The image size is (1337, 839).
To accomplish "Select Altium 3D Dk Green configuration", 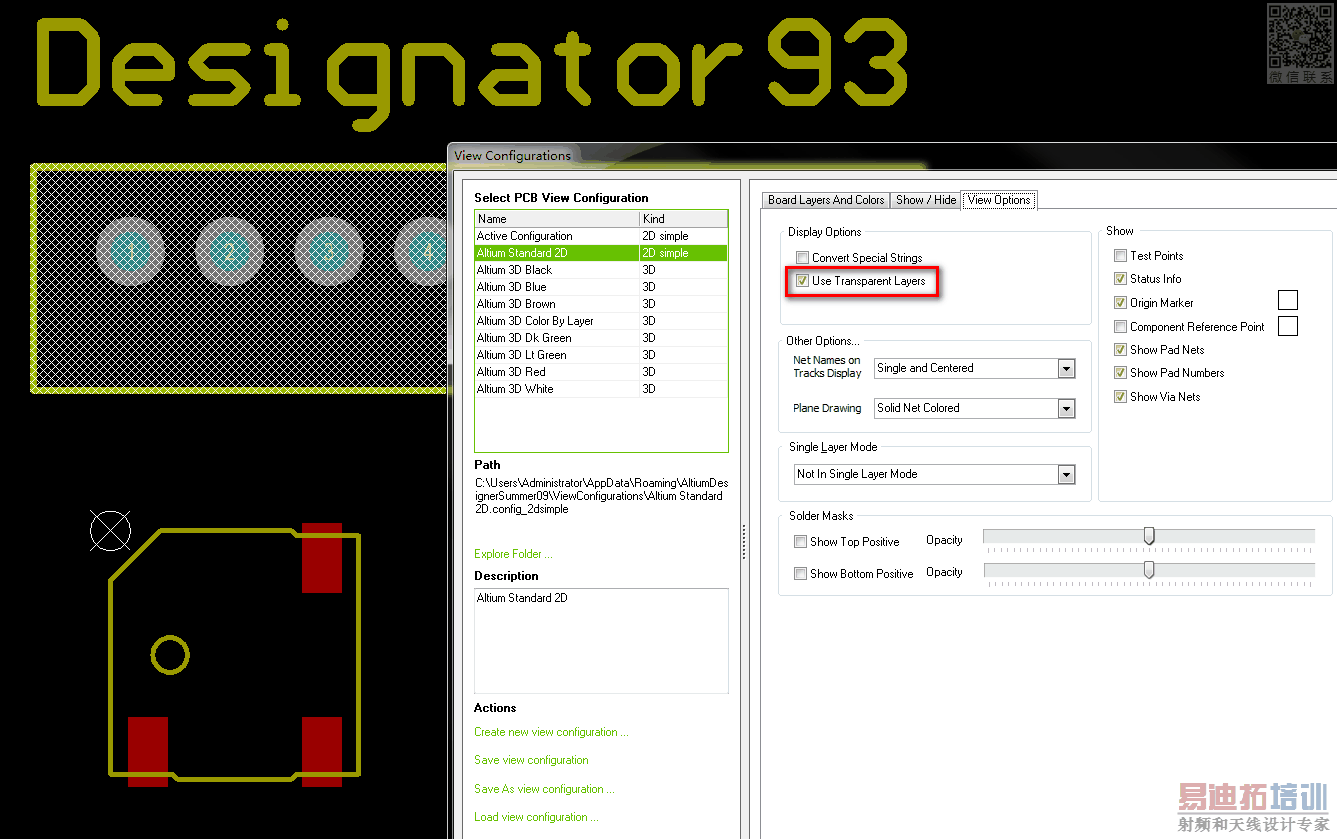I will click(x=601, y=338).
